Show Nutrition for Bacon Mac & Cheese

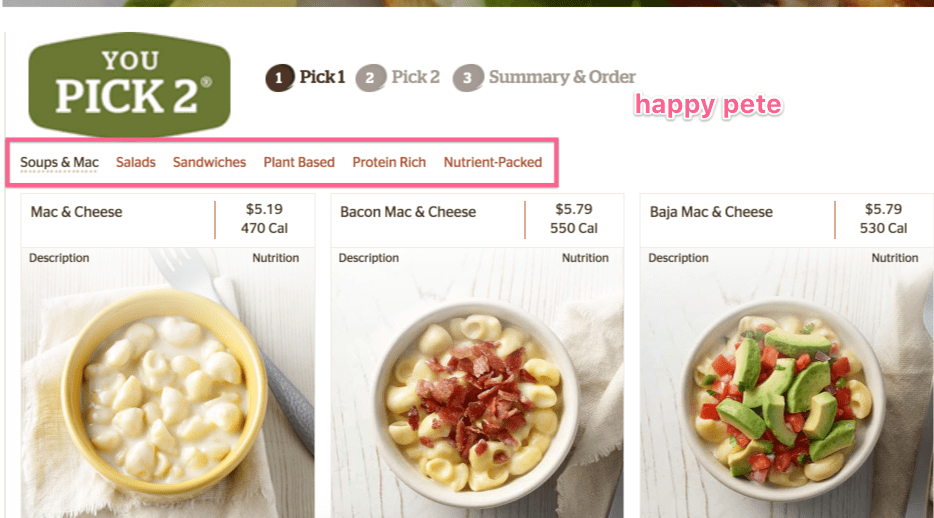point(585,258)
